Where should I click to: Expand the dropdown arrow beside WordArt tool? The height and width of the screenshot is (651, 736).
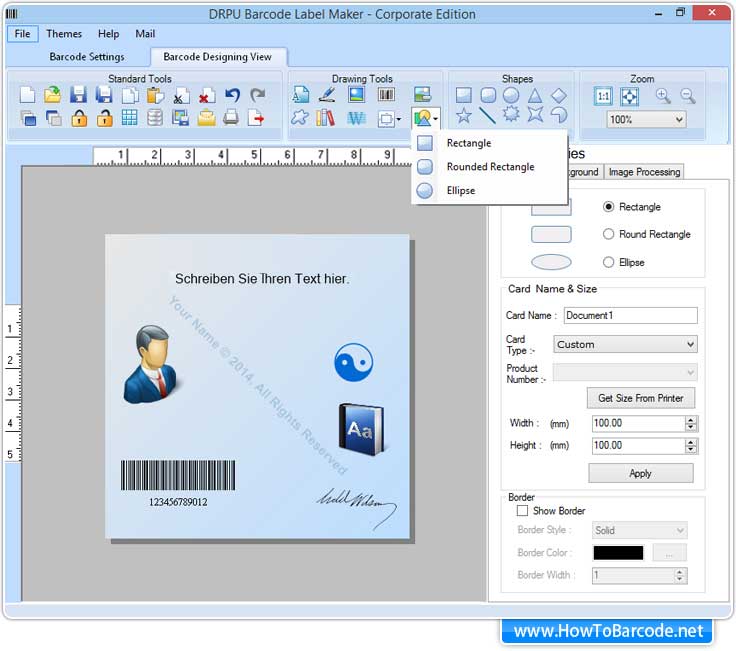tap(399, 119)
